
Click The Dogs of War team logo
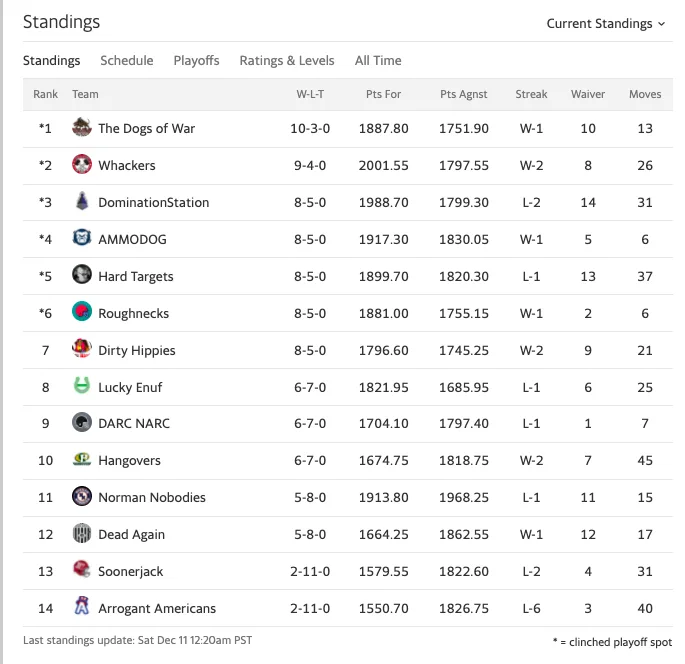82,128
